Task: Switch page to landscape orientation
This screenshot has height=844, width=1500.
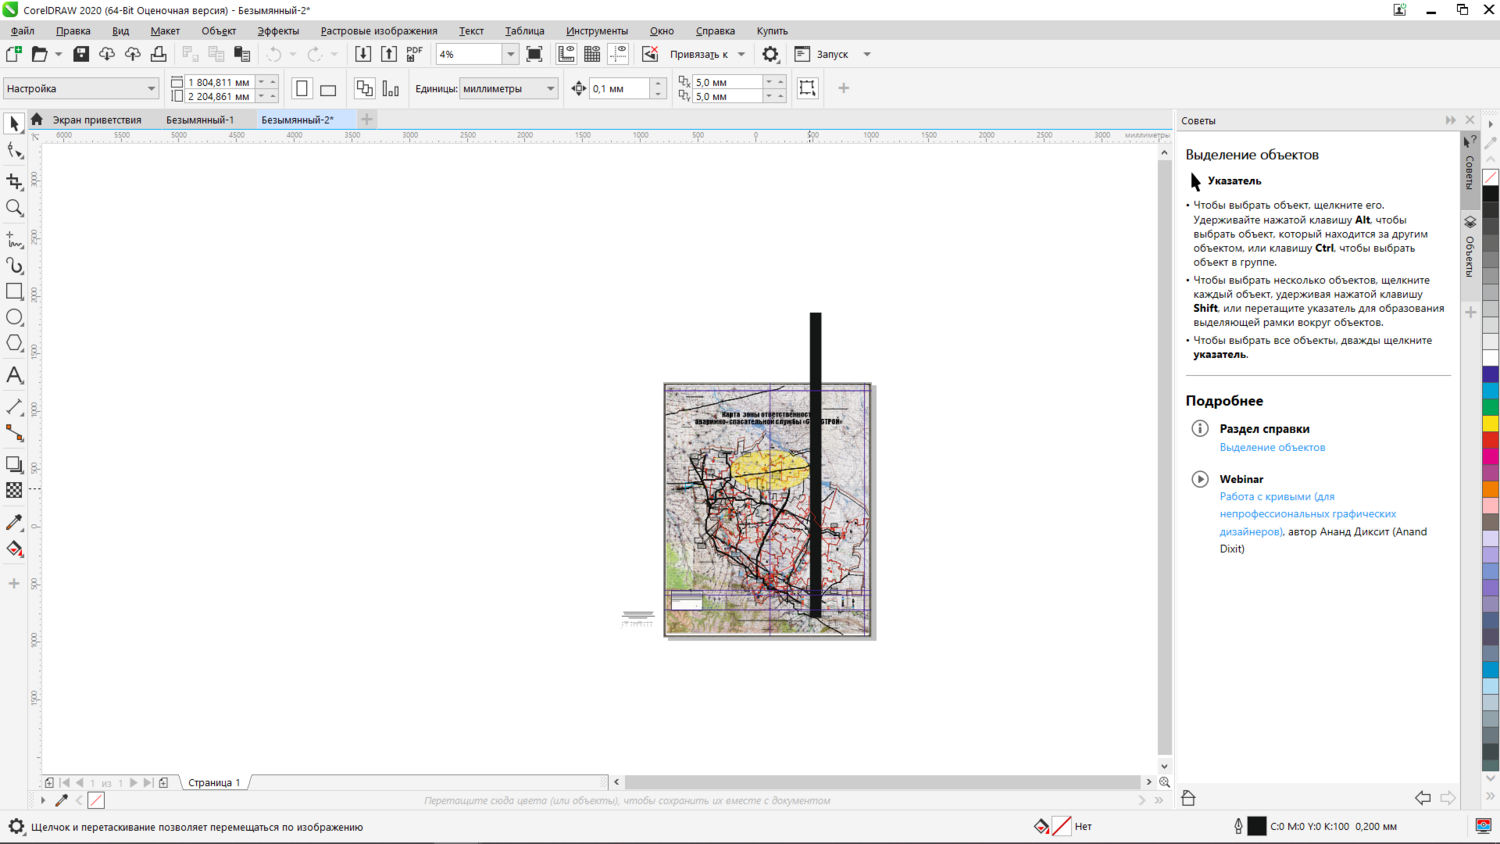Action: (x=328, y=89)
